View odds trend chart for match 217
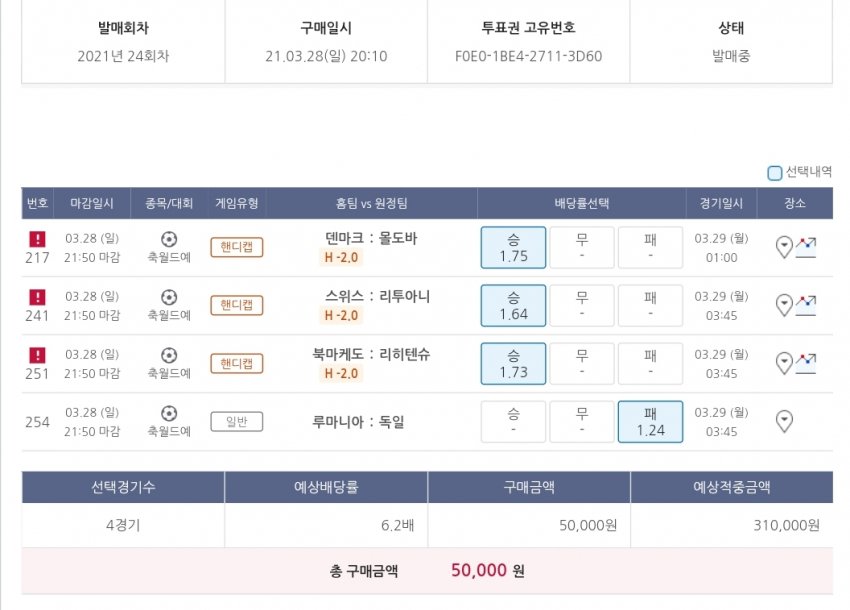 (x=806, y=245)
